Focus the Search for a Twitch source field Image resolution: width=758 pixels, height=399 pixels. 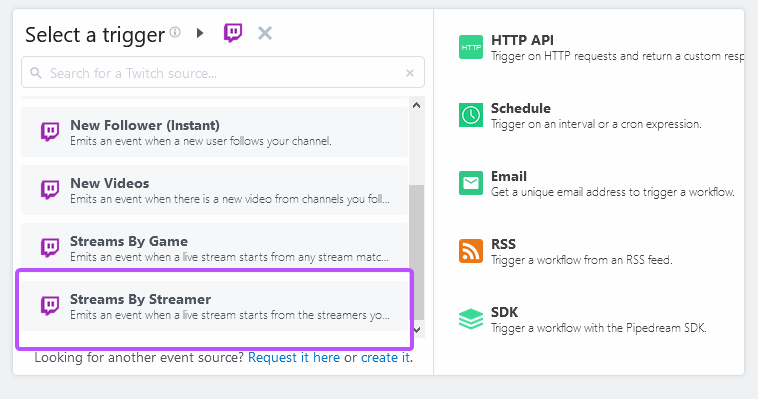[223, 73]
